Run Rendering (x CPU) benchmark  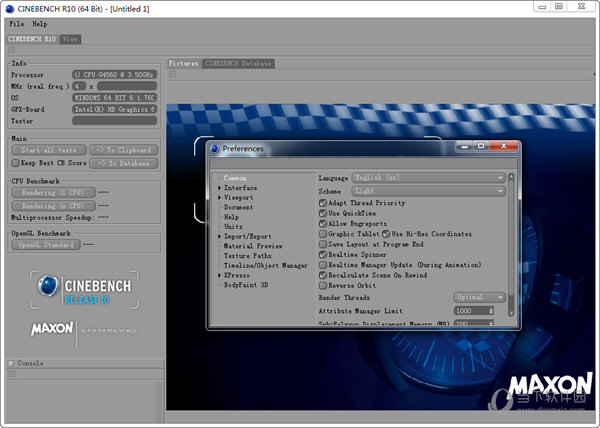coord(54,206)
